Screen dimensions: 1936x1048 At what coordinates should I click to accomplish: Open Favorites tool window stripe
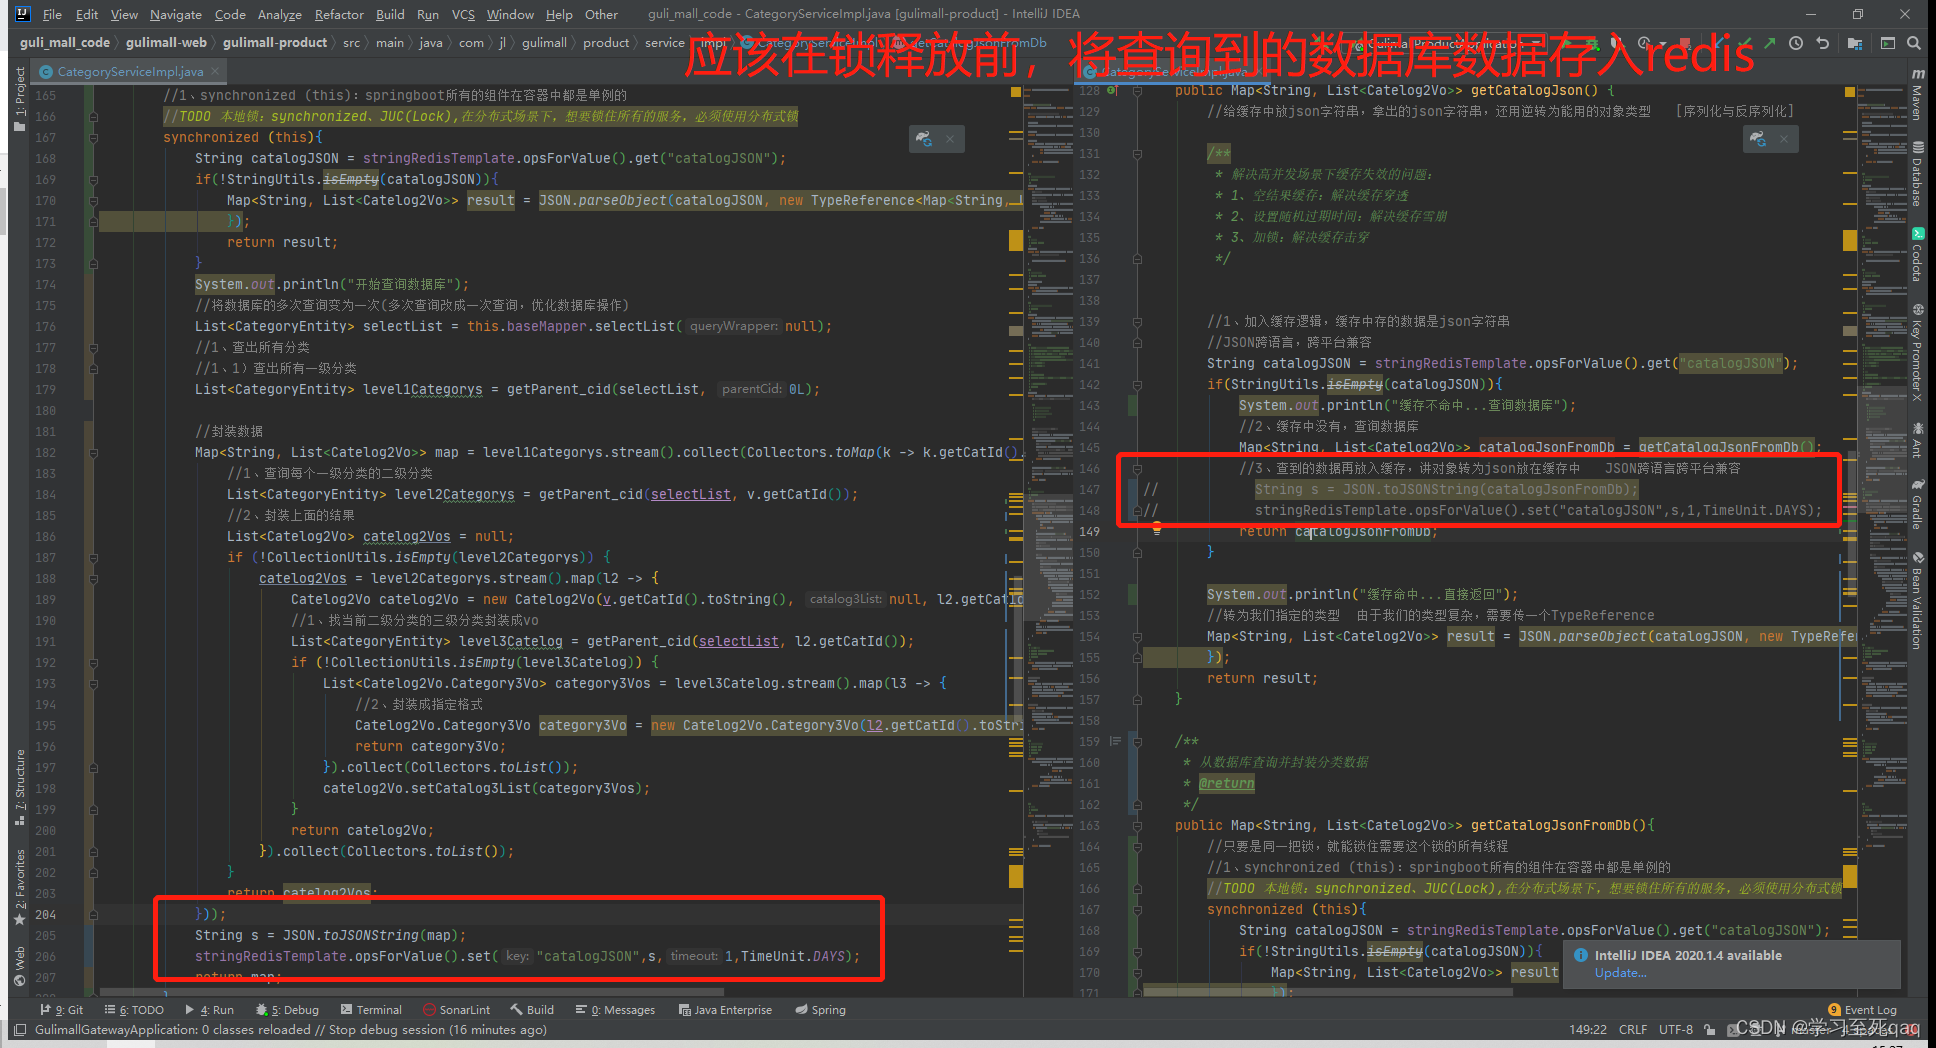[20, 886]
